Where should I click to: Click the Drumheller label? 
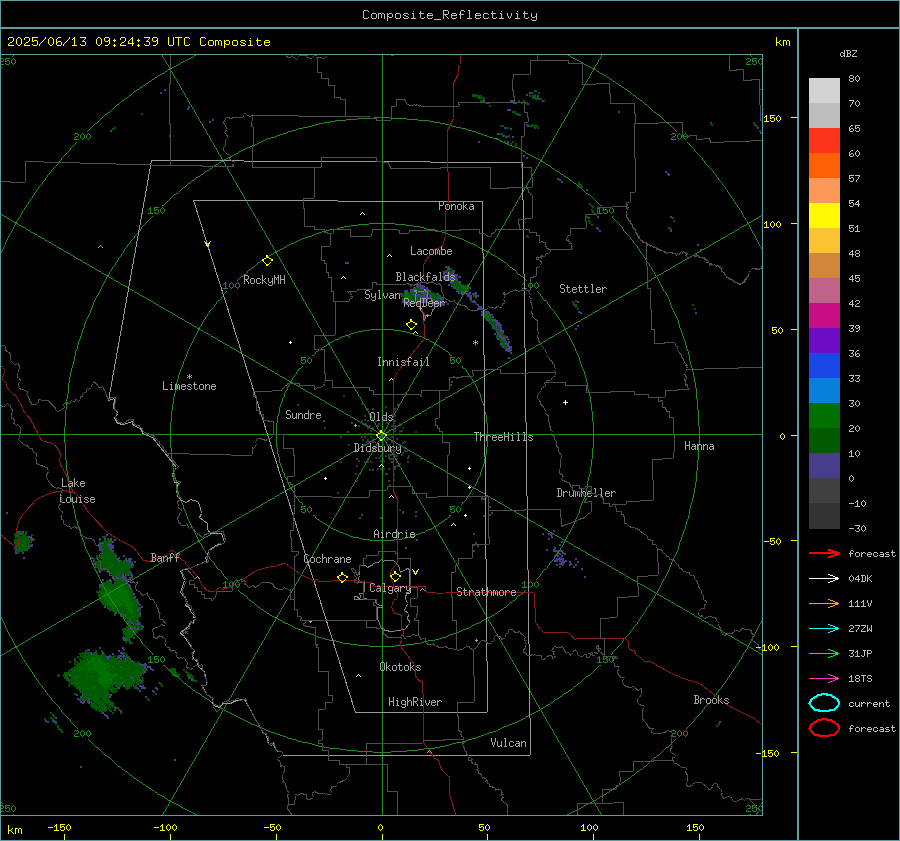coord(586,493)
